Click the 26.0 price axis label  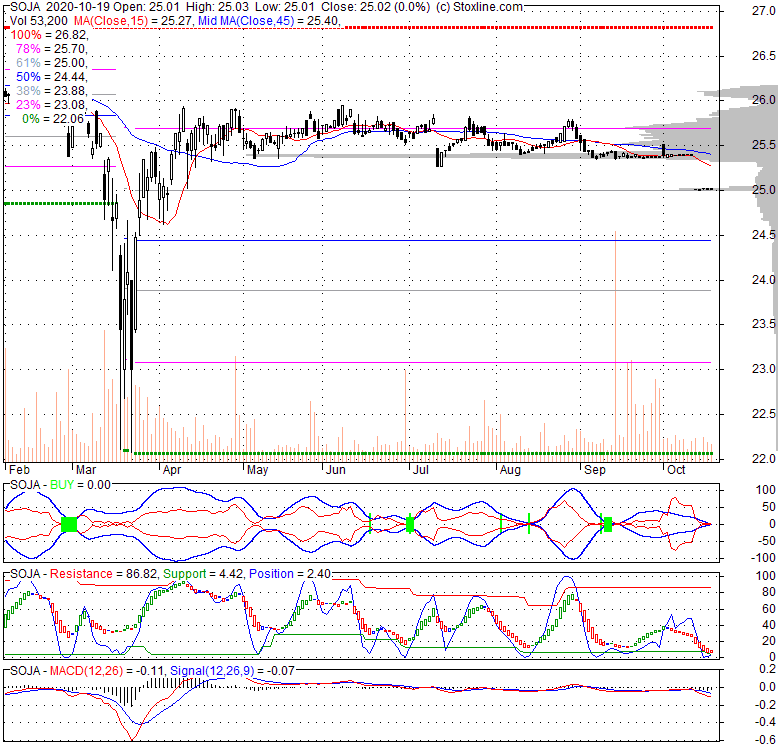764,100
